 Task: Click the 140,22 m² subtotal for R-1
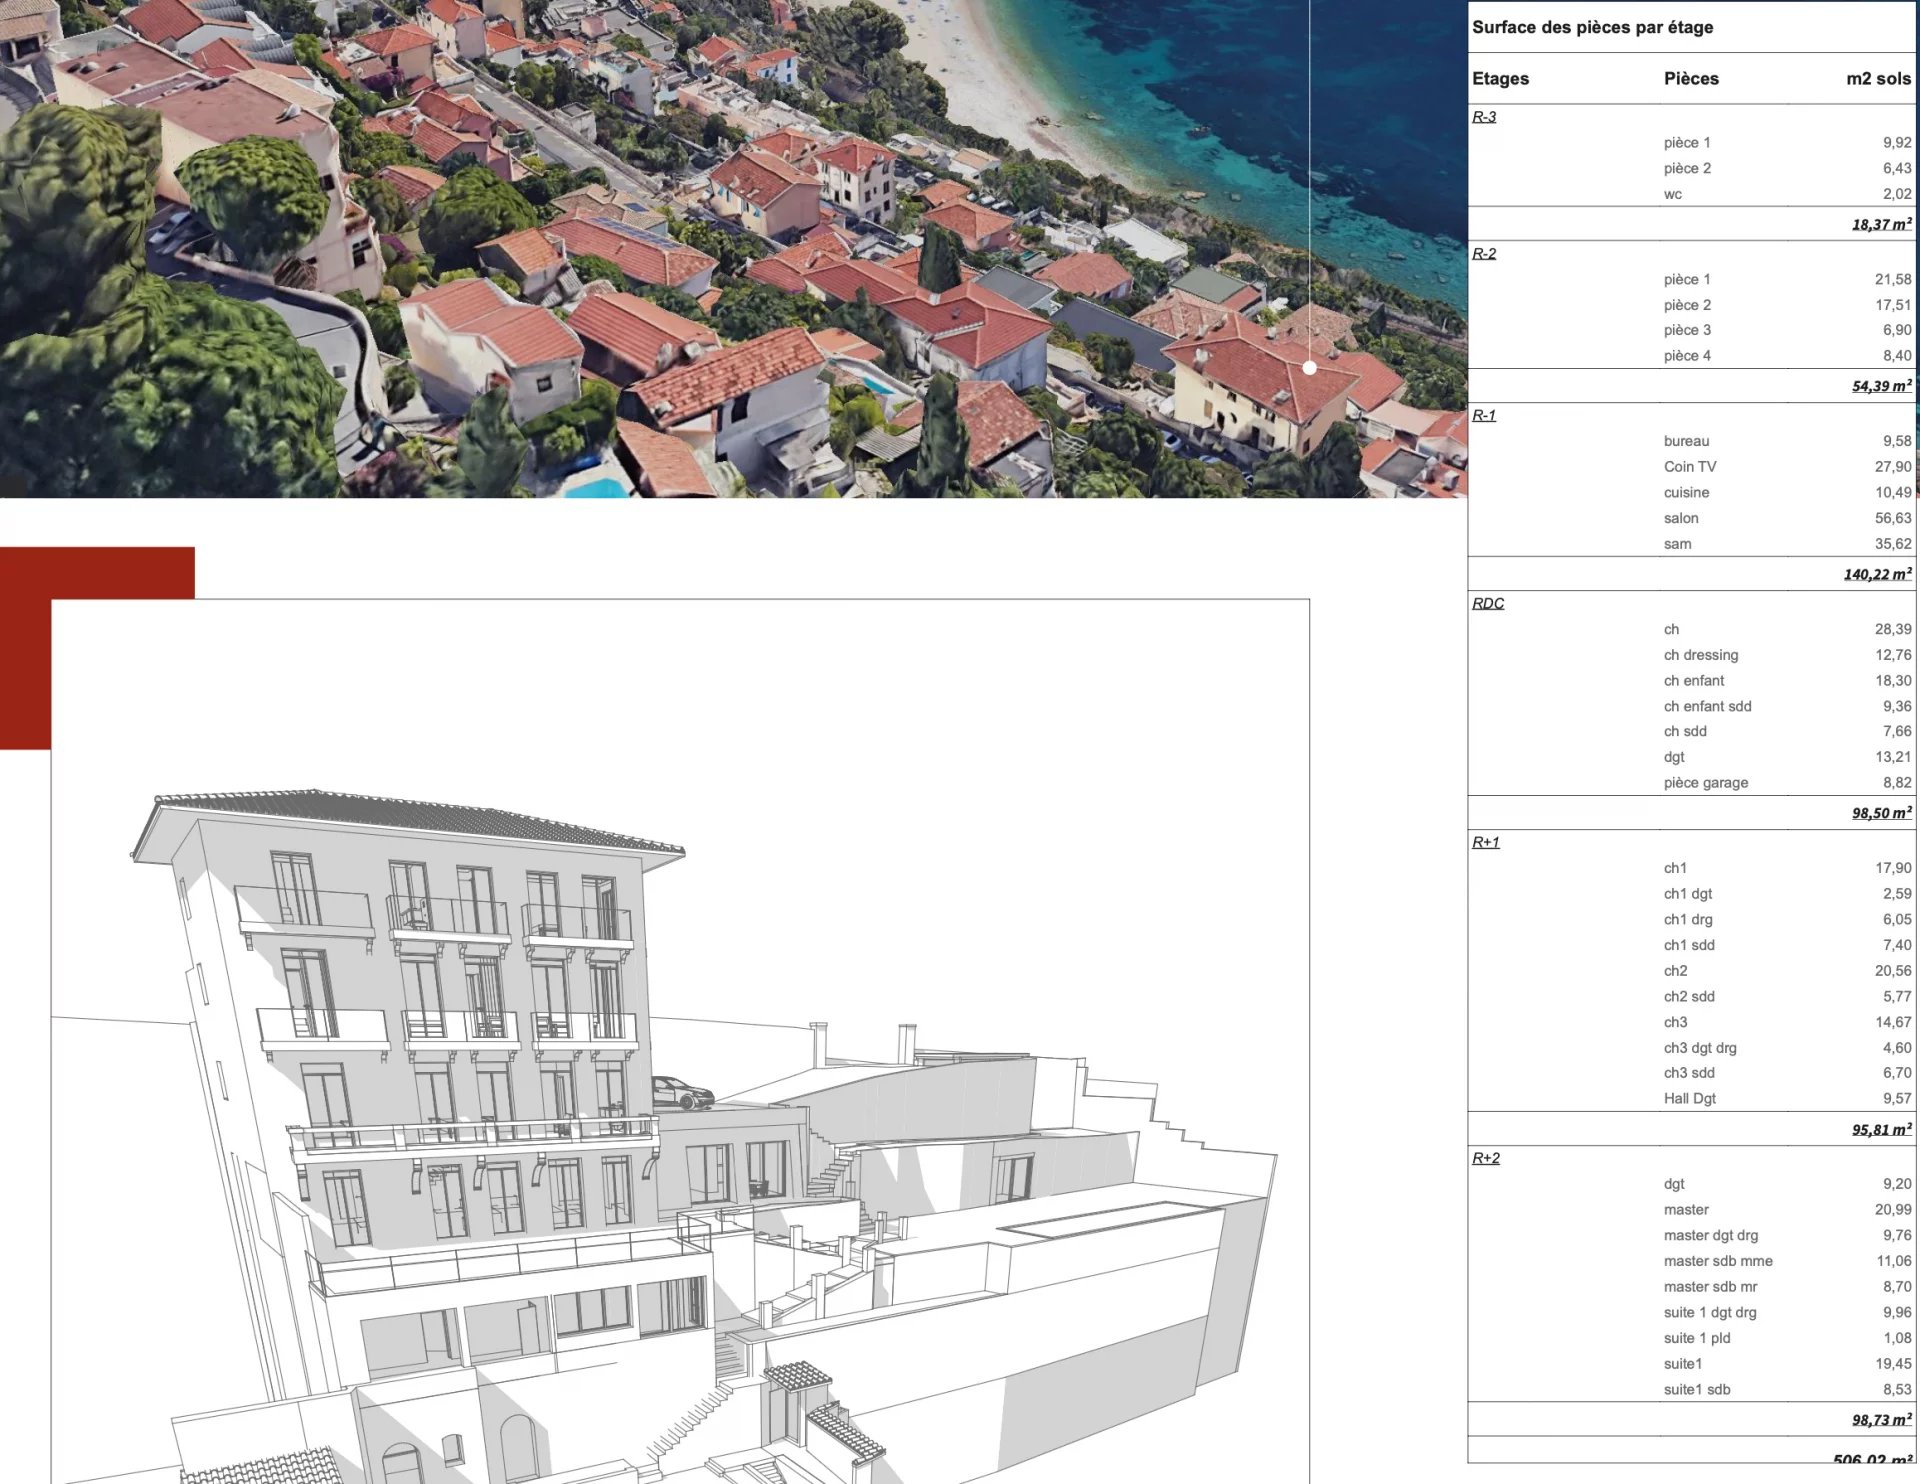[x=1877, y=574]
